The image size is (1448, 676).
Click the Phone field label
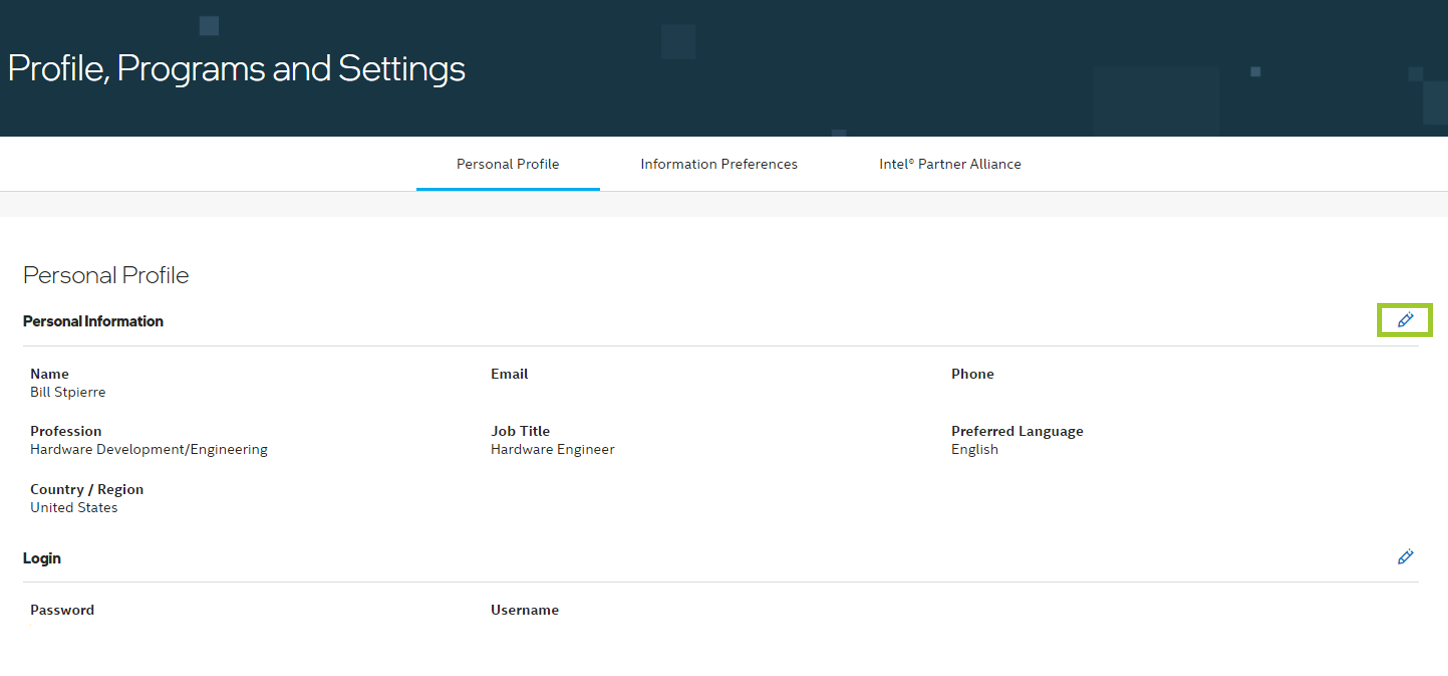tap(972, 374)
